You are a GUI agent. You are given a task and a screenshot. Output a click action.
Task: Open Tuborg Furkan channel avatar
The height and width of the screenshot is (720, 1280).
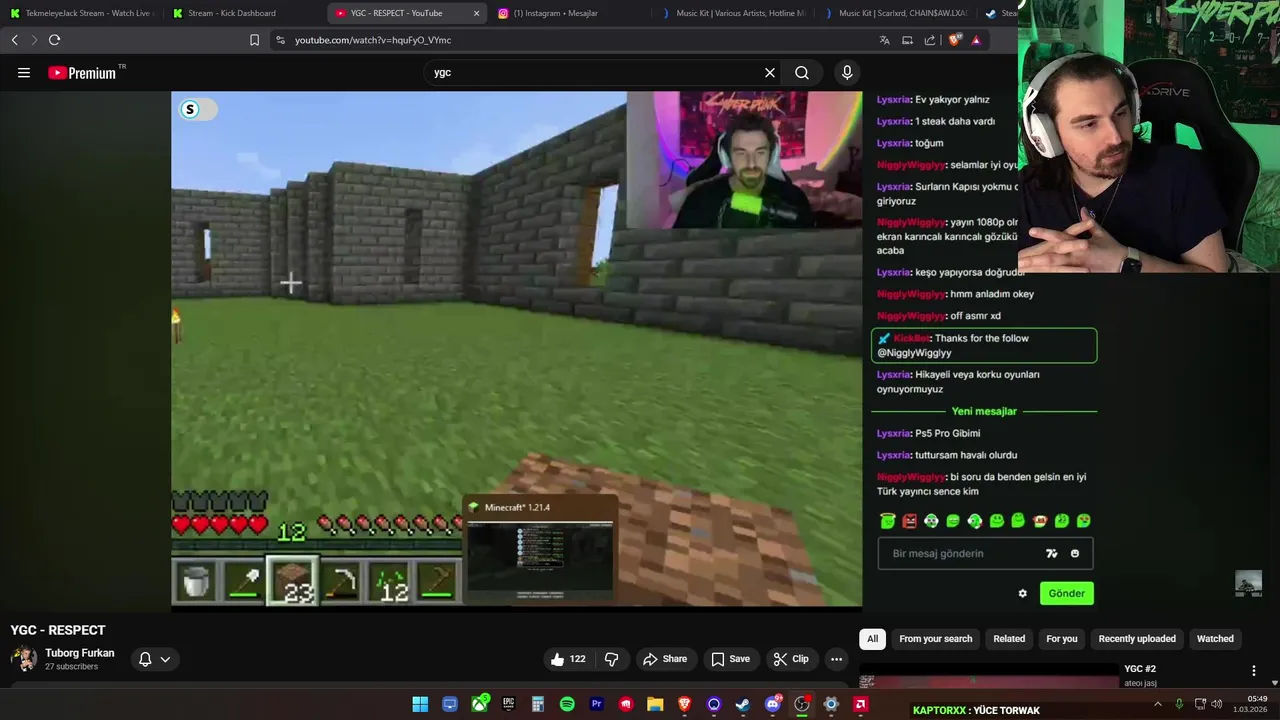[24, 659]
